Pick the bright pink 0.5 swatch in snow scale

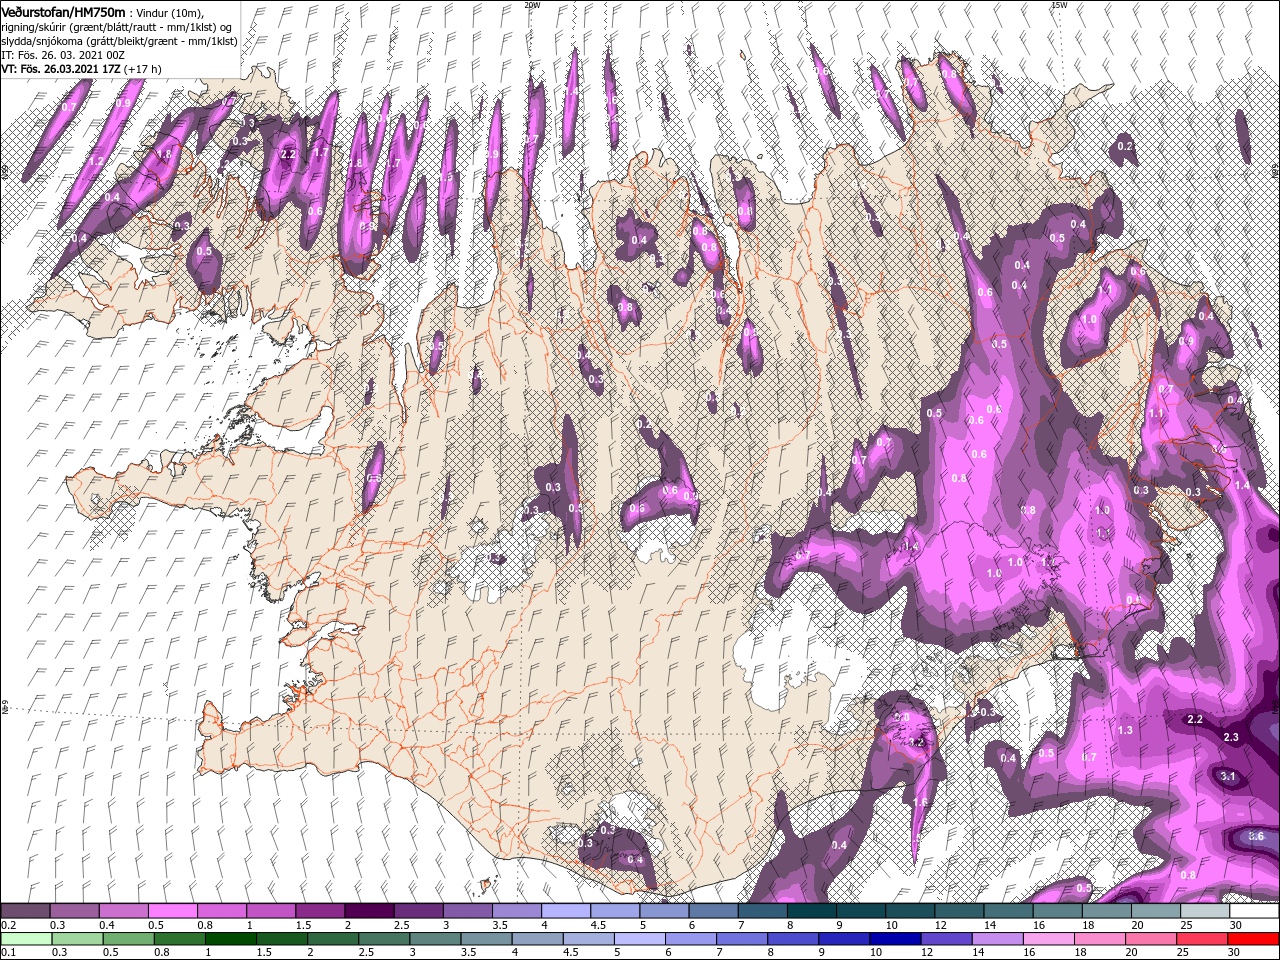(172, 912)
